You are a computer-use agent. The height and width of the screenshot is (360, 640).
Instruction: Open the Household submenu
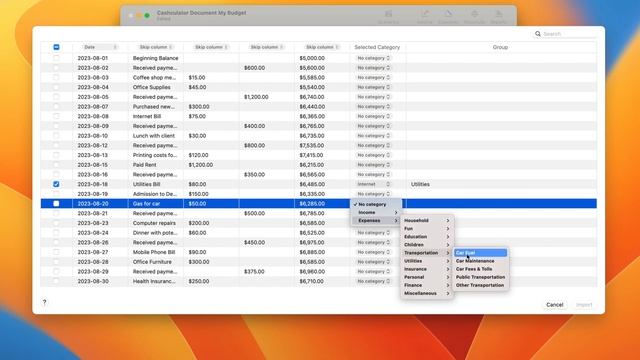[x=427, y=220]
